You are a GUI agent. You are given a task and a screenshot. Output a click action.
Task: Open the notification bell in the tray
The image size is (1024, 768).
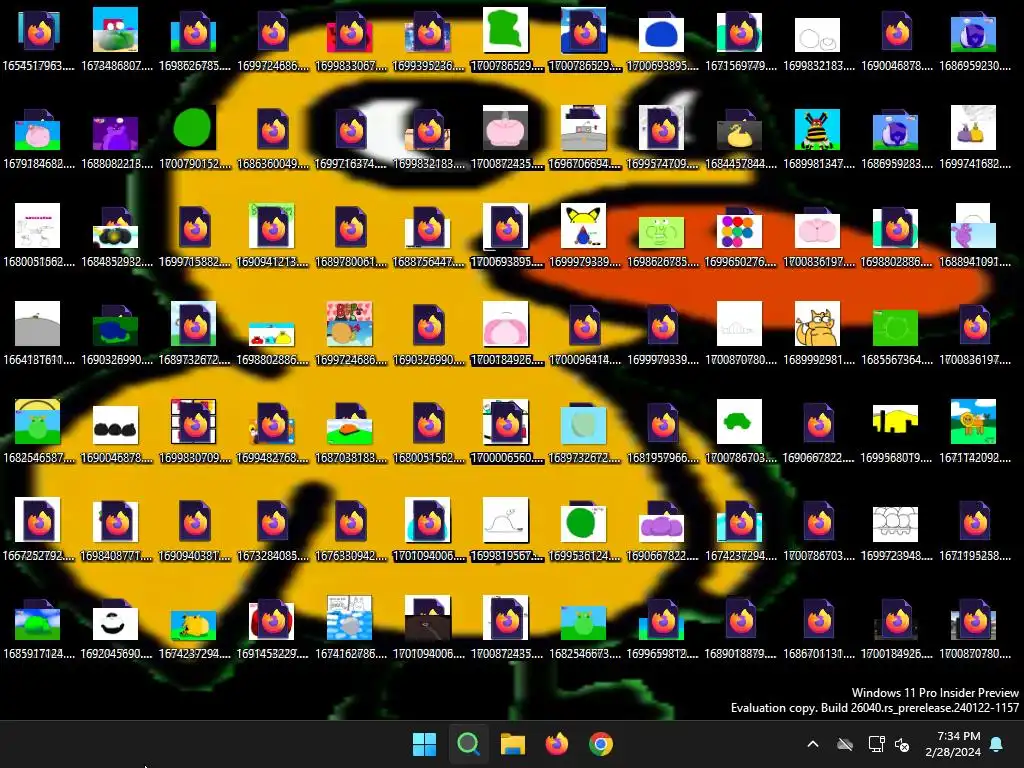tap(997, 744)
